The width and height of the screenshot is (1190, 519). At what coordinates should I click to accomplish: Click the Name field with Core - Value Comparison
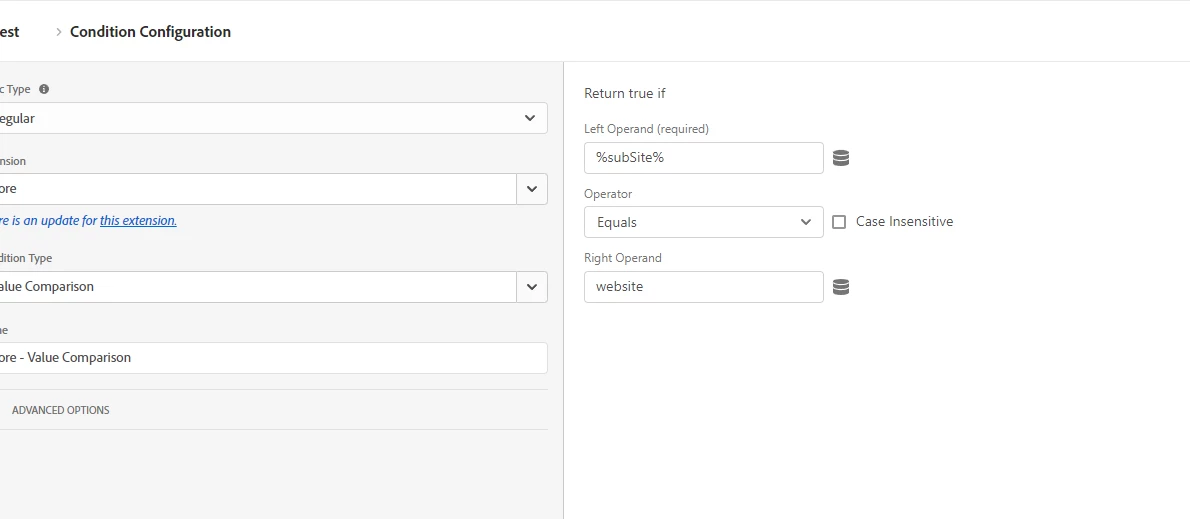(x=270, y=358)
